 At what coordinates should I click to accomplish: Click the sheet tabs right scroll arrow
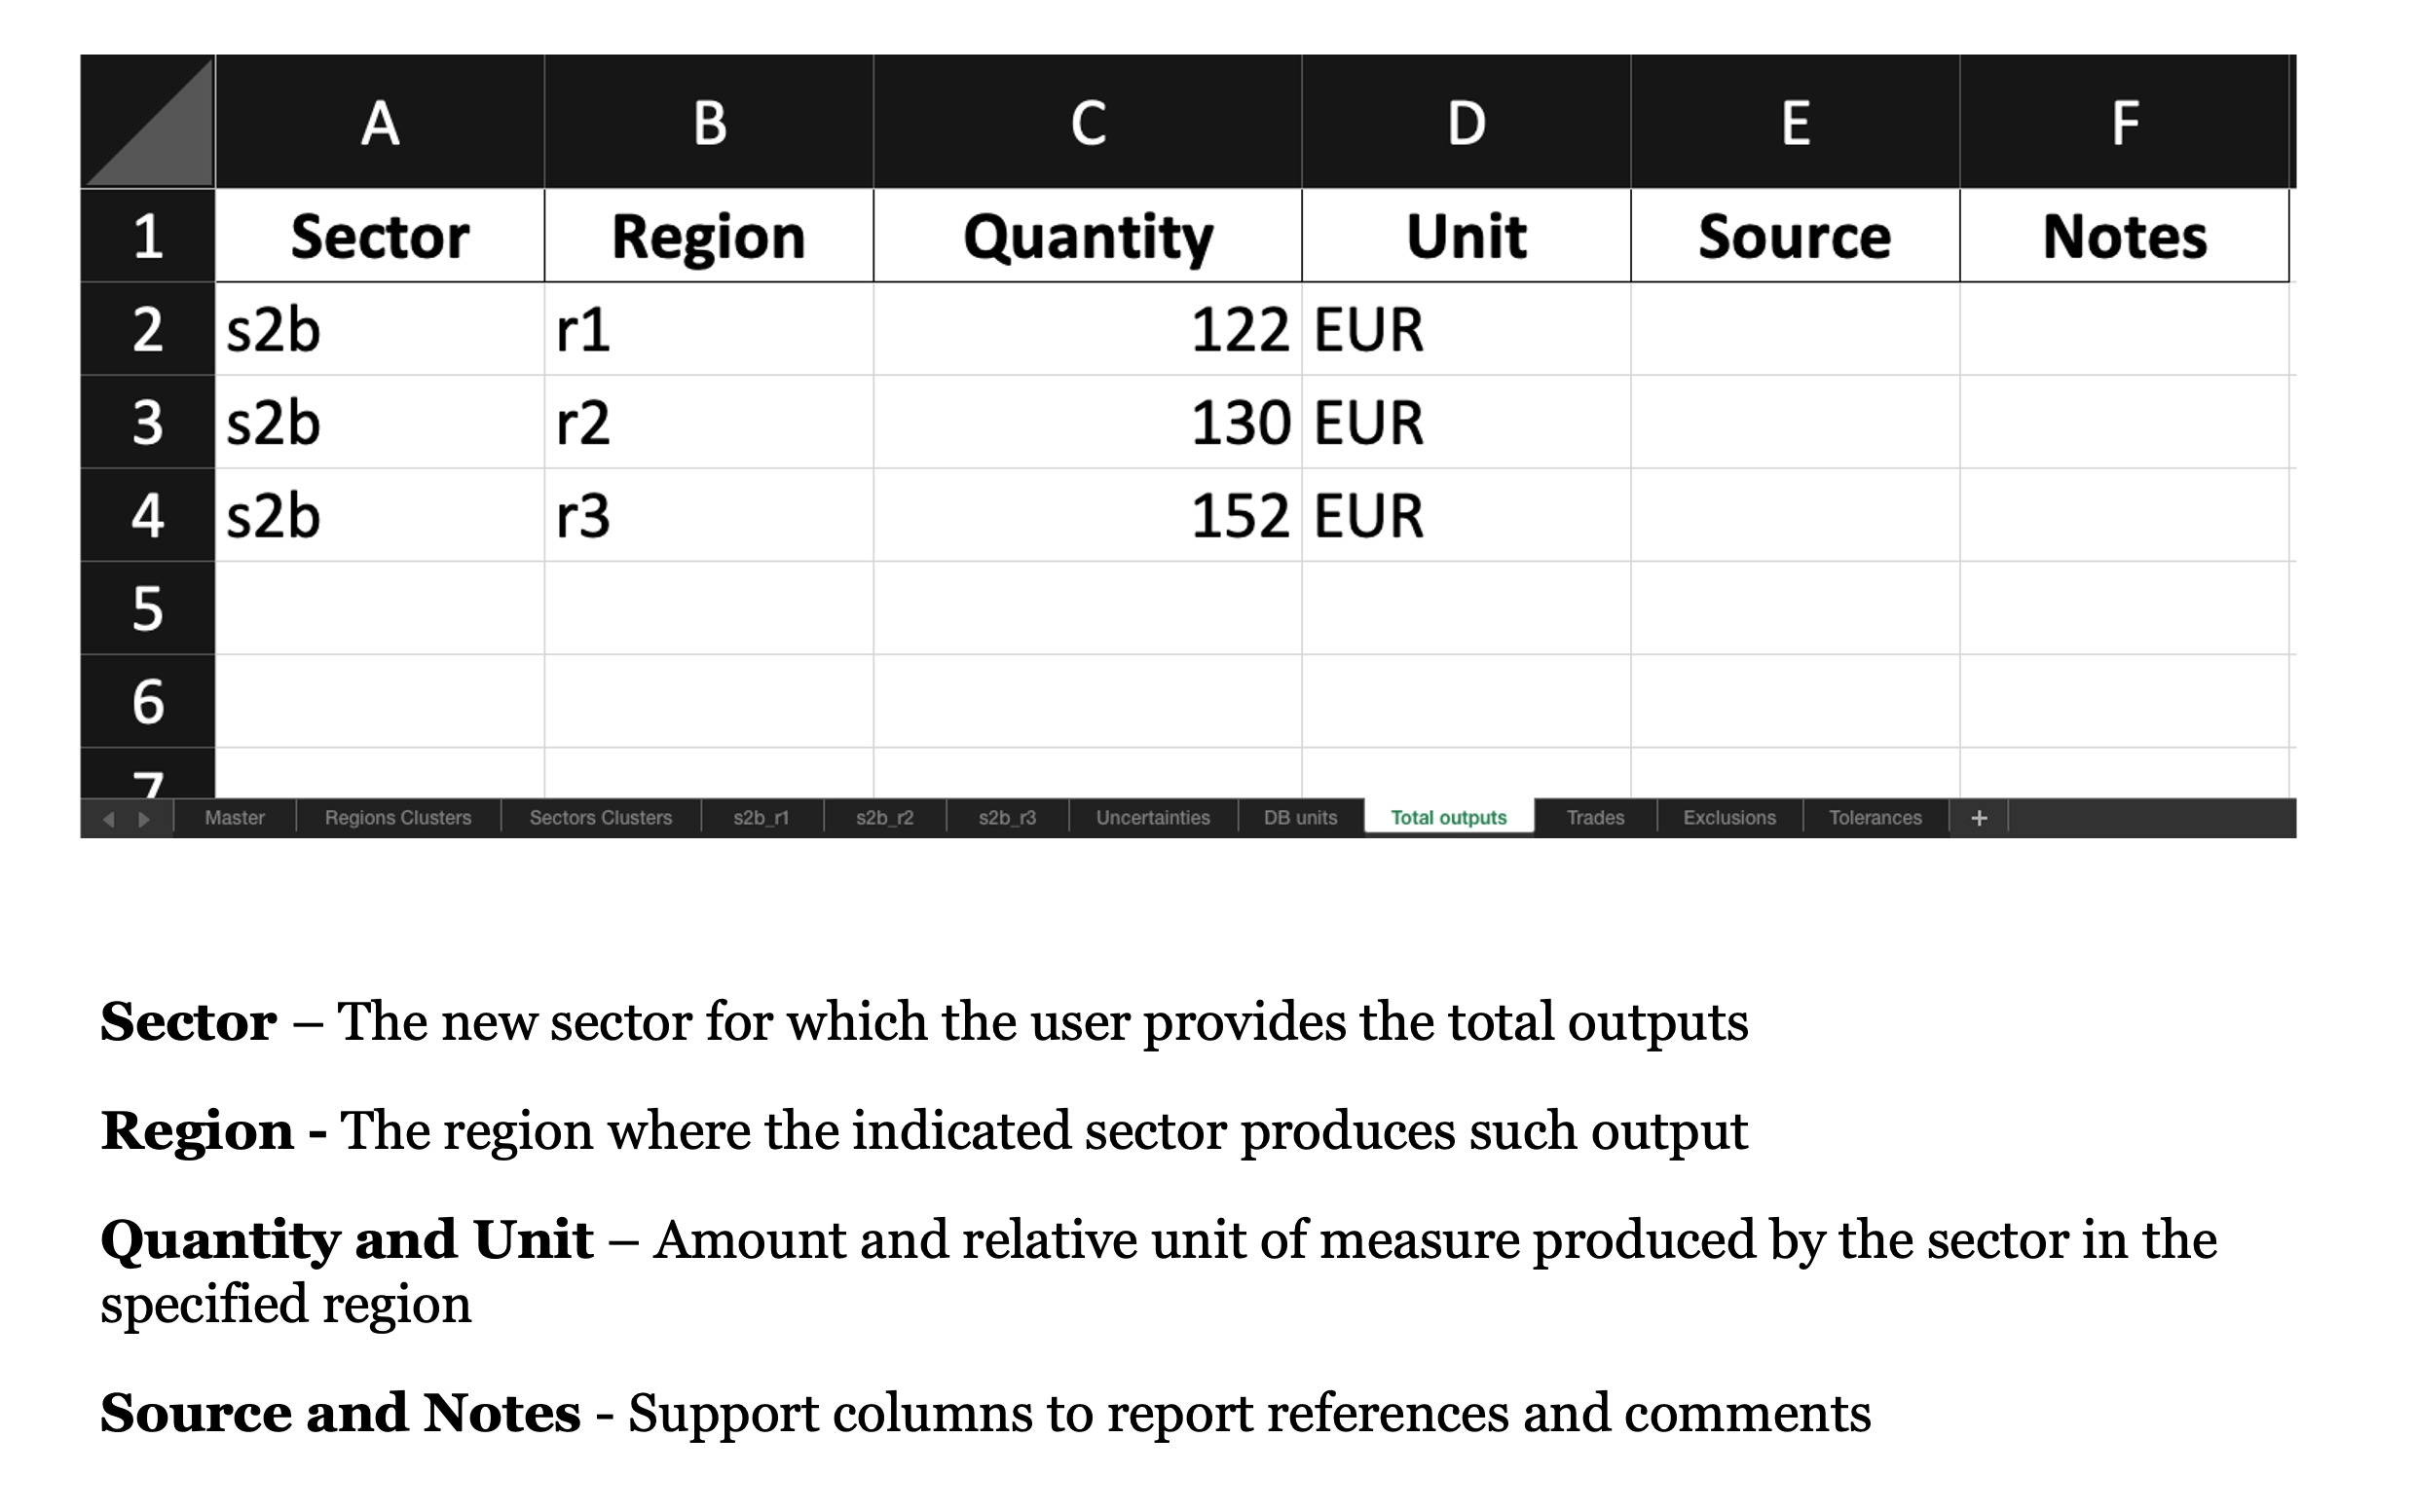tap(144, 819)
